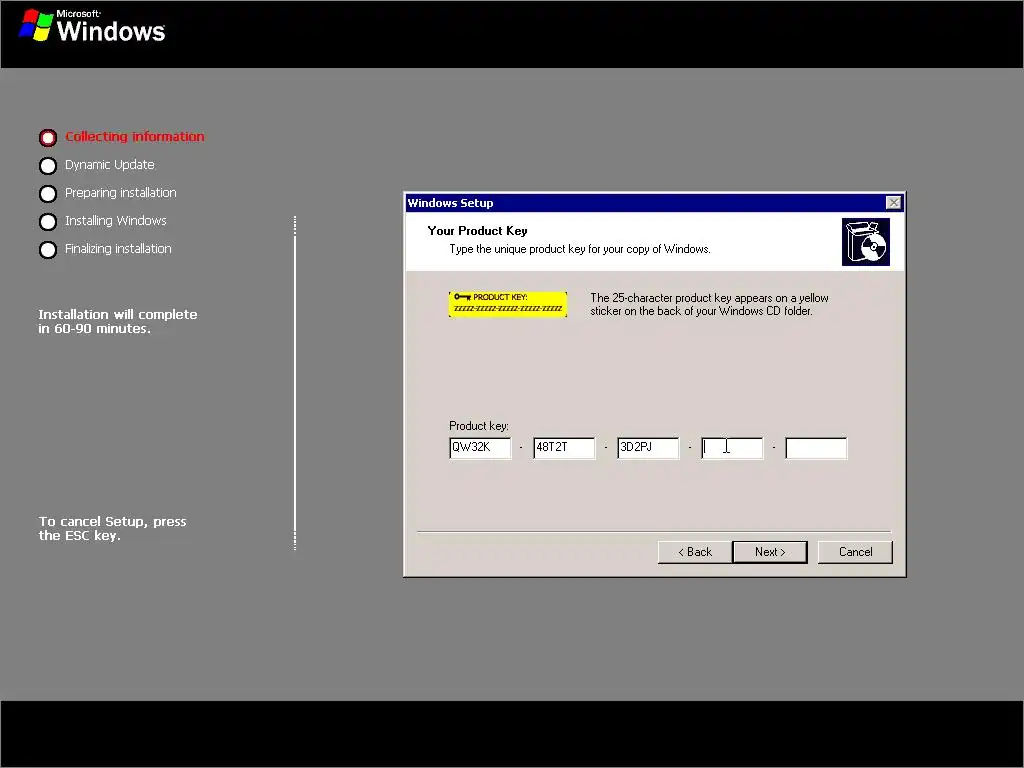Click the Windows Setup title bar

(654, 203)
